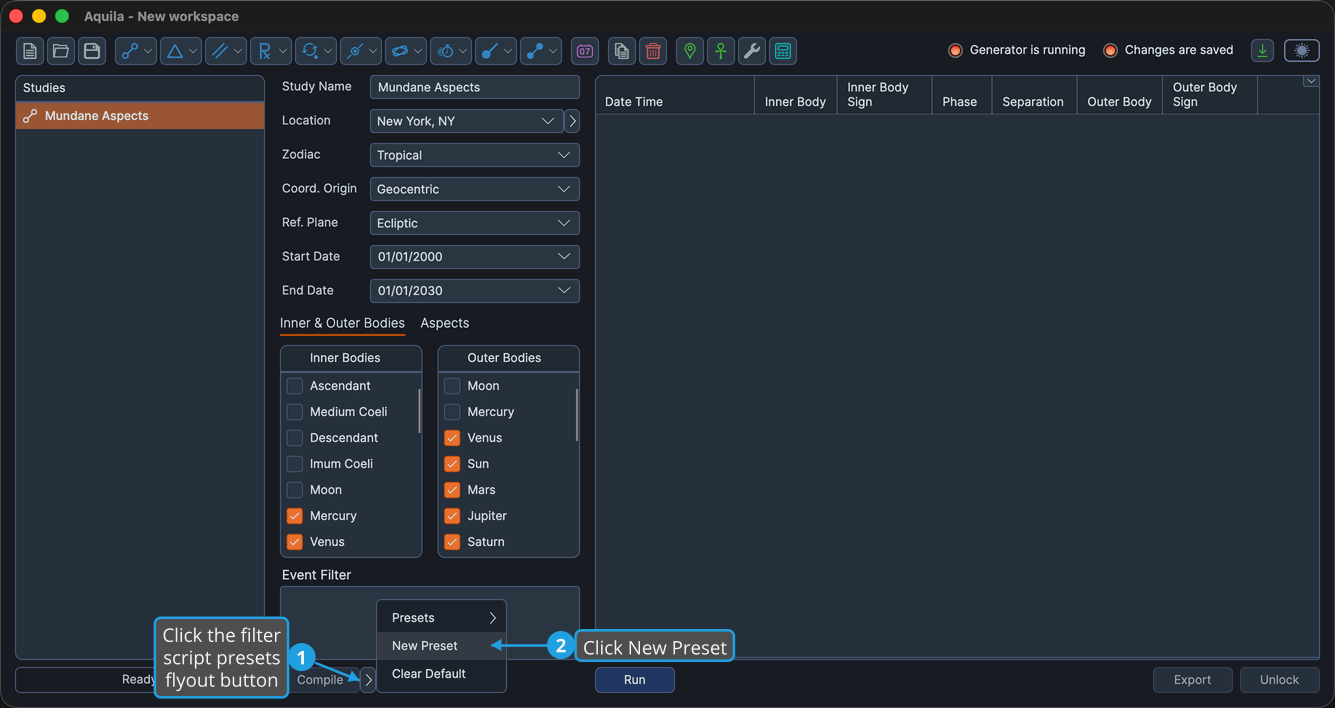Open the Ref. Plane Ecliptic dropdown

click(x=474, y=223)
